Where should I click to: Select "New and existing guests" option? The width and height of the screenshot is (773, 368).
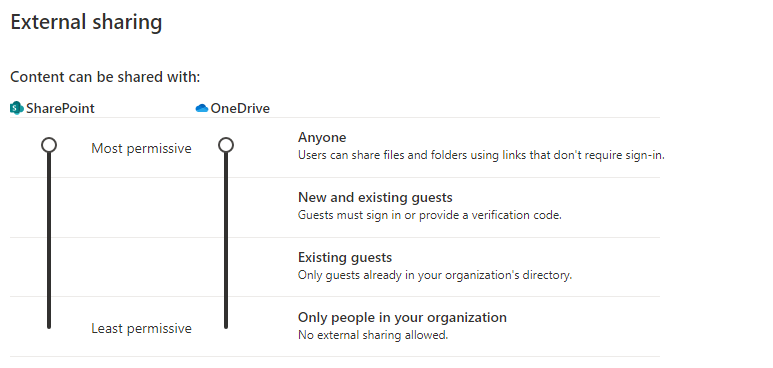click(375, 198)
